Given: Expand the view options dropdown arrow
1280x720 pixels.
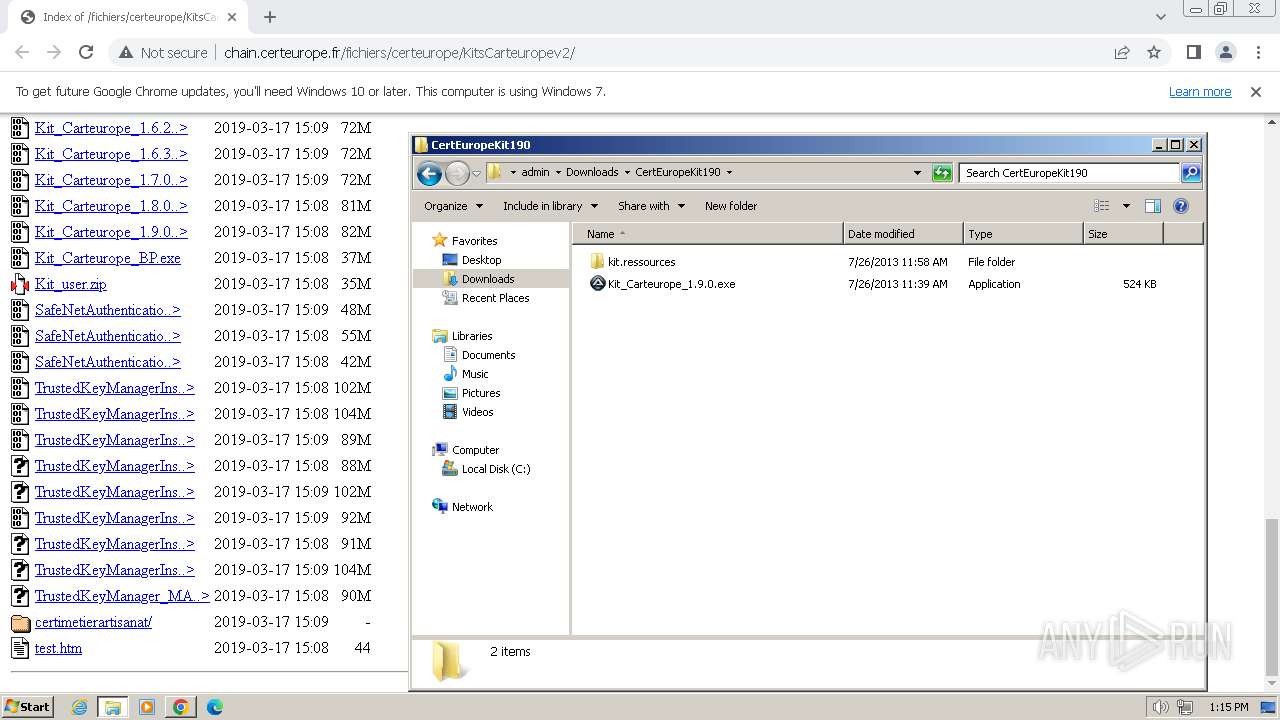Looking at the screenshot, I should pyautogui.click(x=1126, y=206).
